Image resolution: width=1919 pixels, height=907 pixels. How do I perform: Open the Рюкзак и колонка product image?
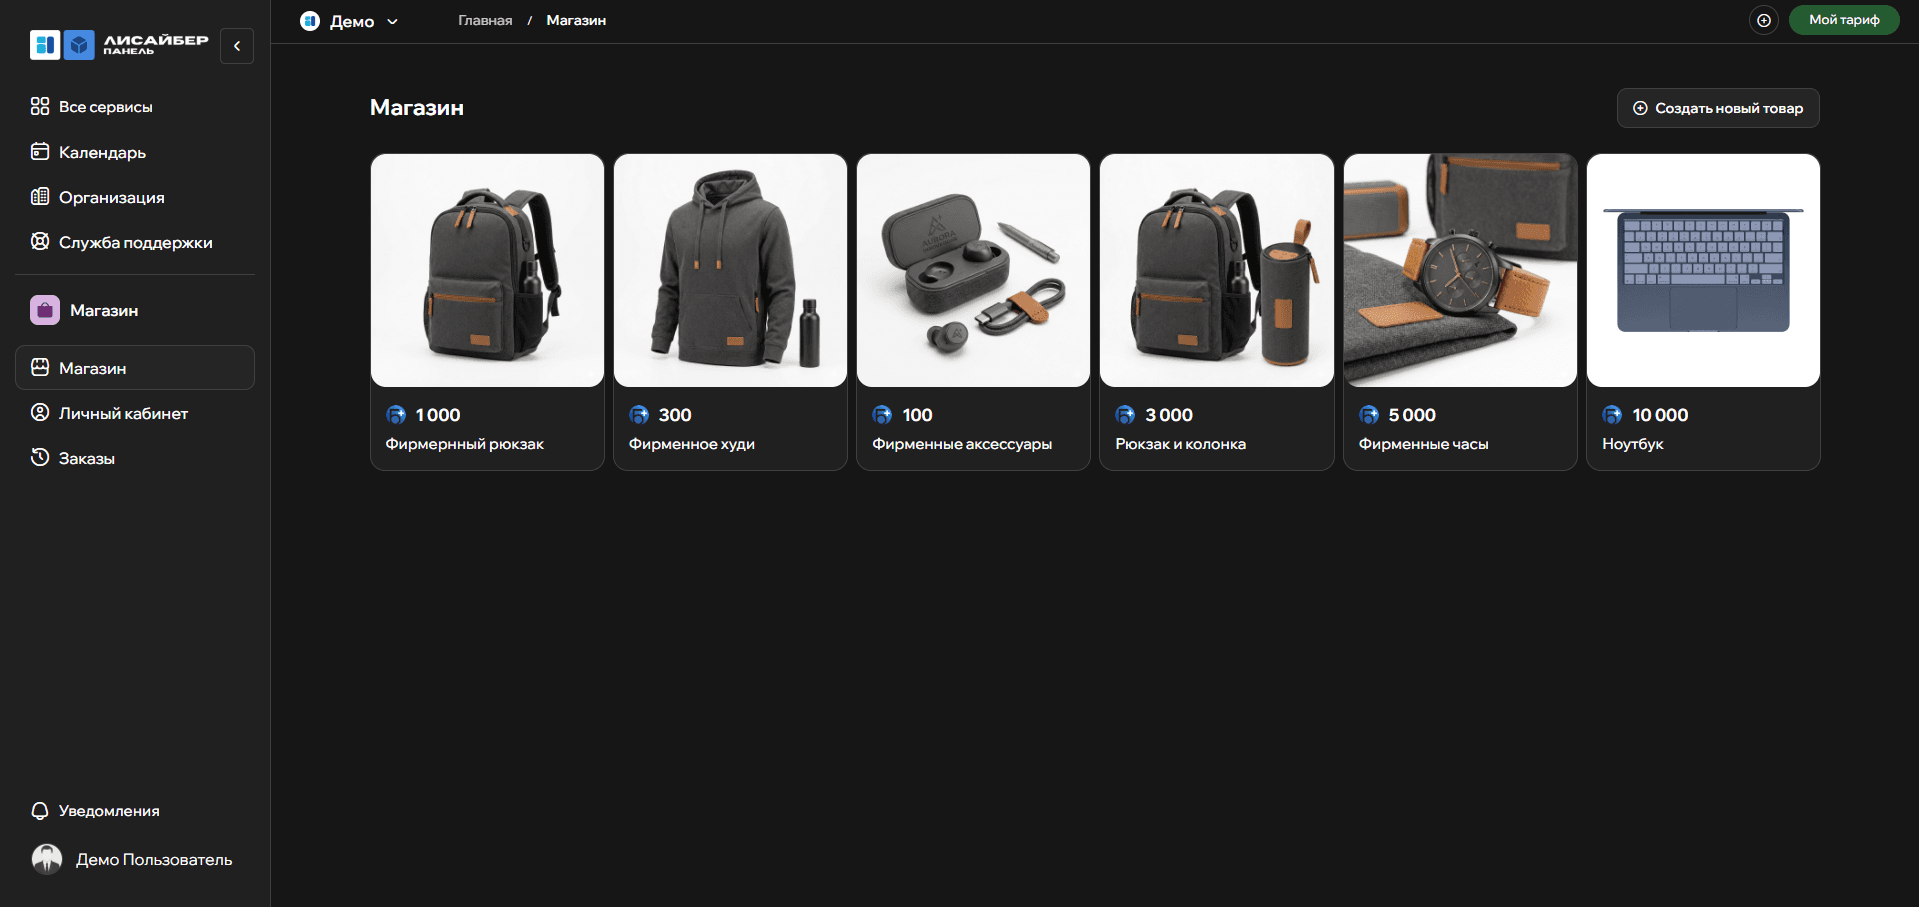[1217, 270]
